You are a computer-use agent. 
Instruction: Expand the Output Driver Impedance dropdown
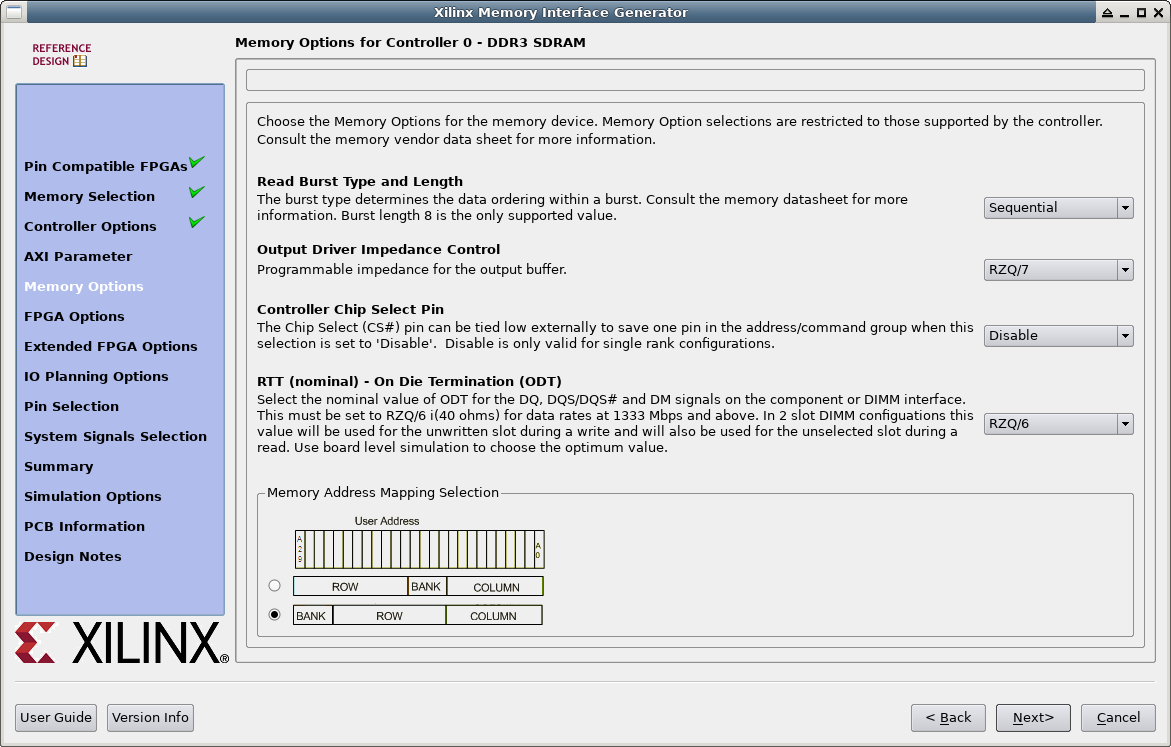(1058, 270)
